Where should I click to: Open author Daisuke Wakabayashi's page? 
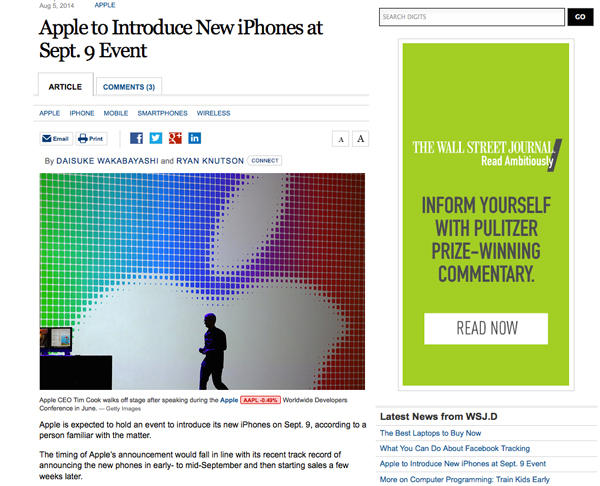click(107, 161)
